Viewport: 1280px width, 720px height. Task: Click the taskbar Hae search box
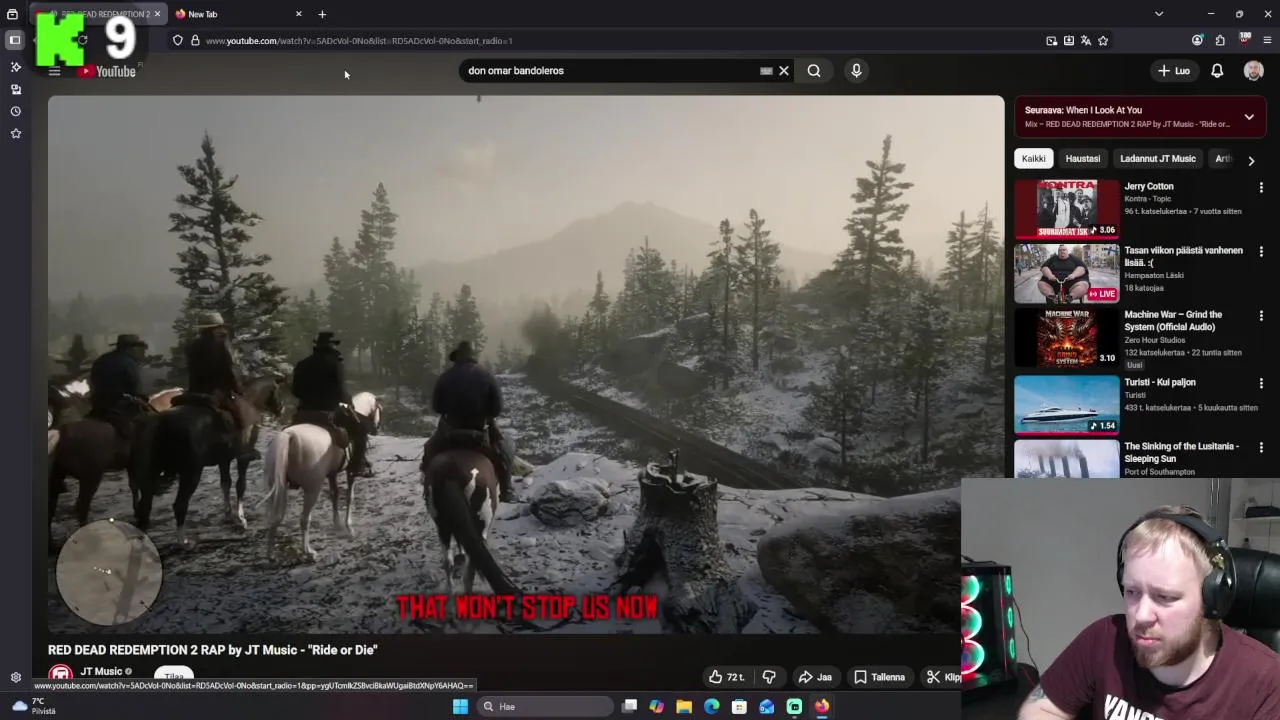pos(544,706)
